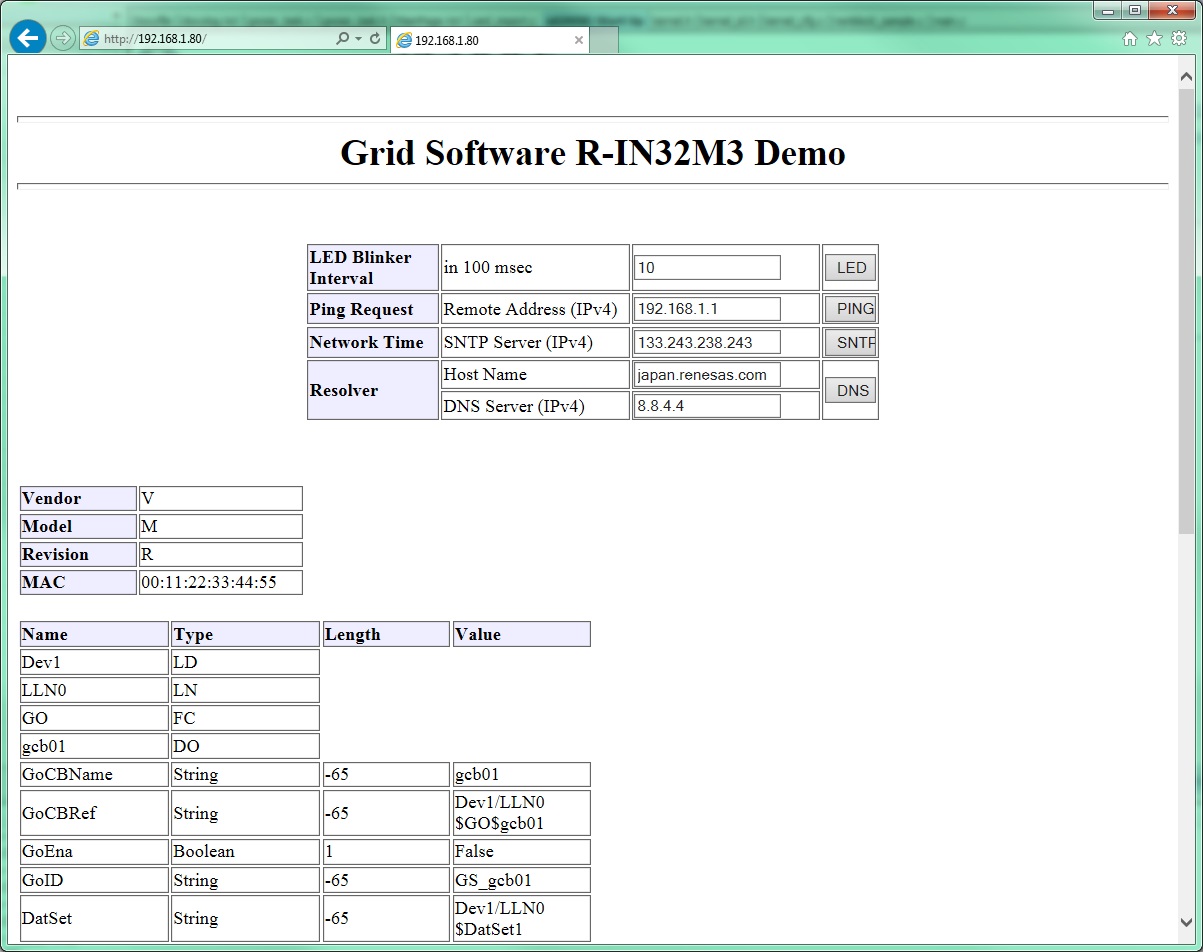Click the "GoID" name cell
The width and height of the screenshot is (1203, 952).
pos(94,880)
